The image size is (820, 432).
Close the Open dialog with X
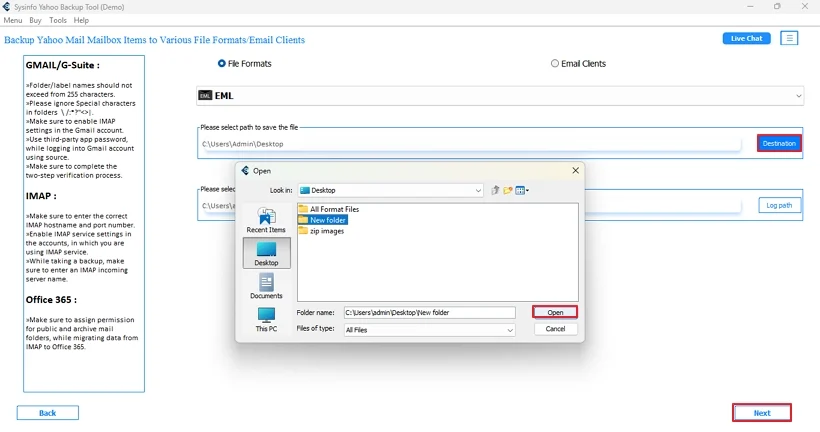coord(575,170)
